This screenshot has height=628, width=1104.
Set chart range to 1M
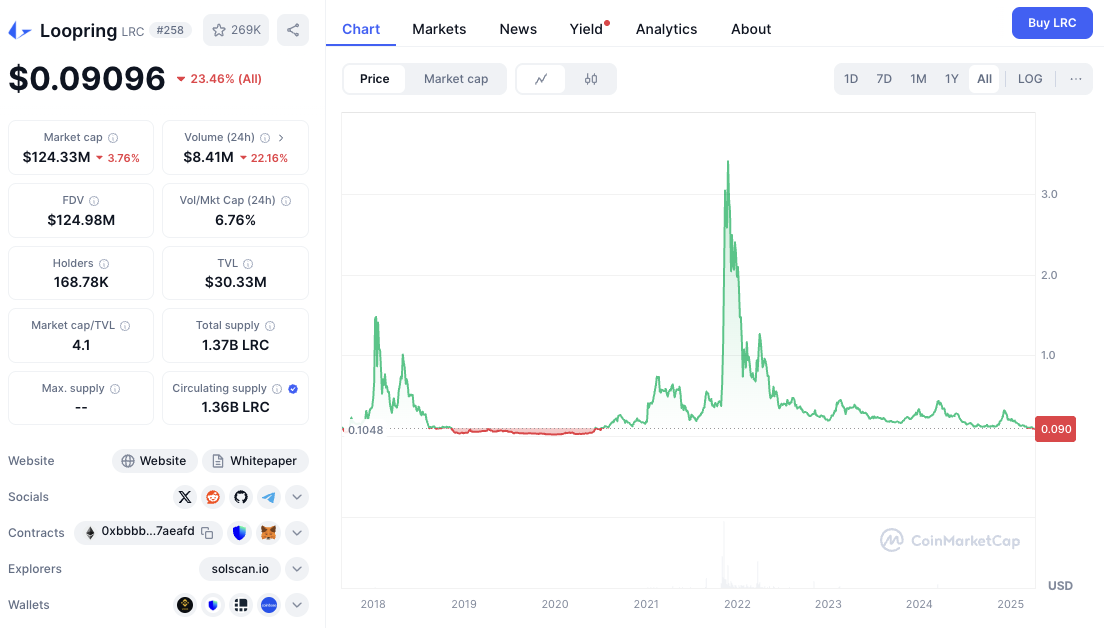pos(918,79)
